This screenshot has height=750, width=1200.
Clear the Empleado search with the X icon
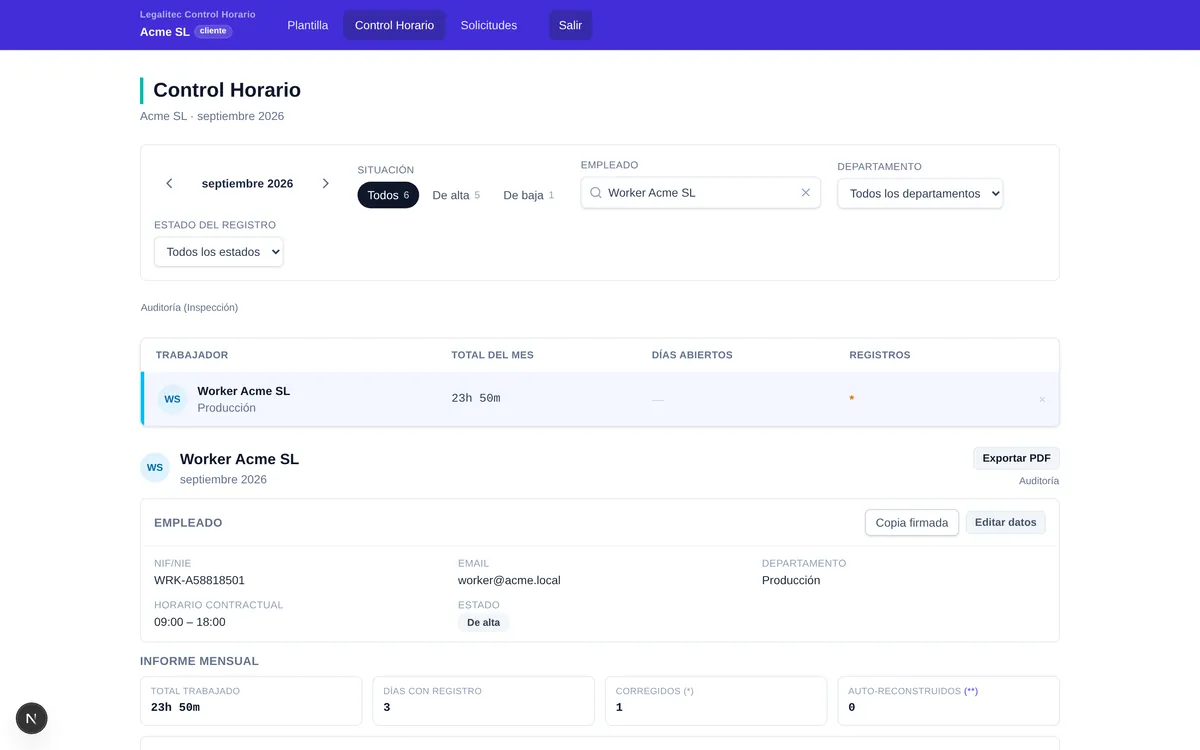pos(806,193)
